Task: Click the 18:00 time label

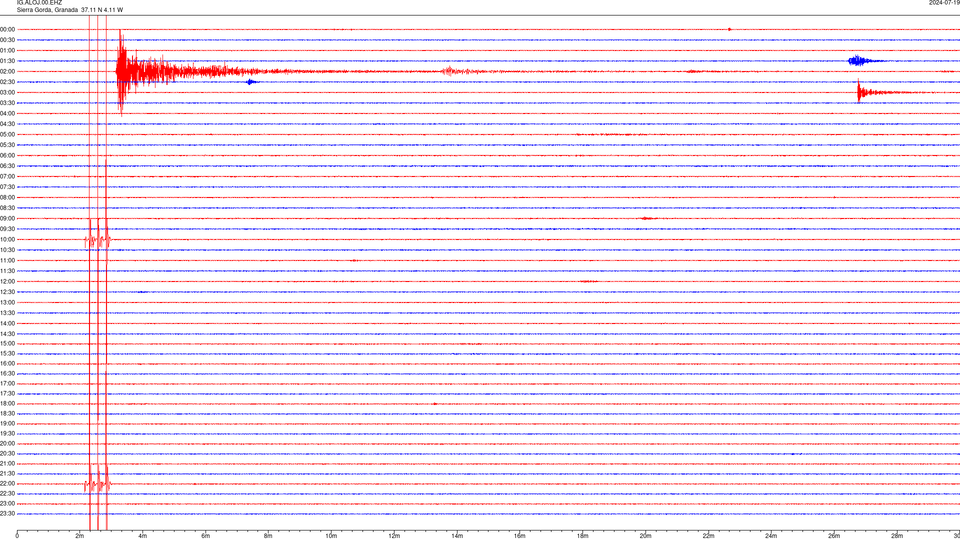Action: coord(7,404)
